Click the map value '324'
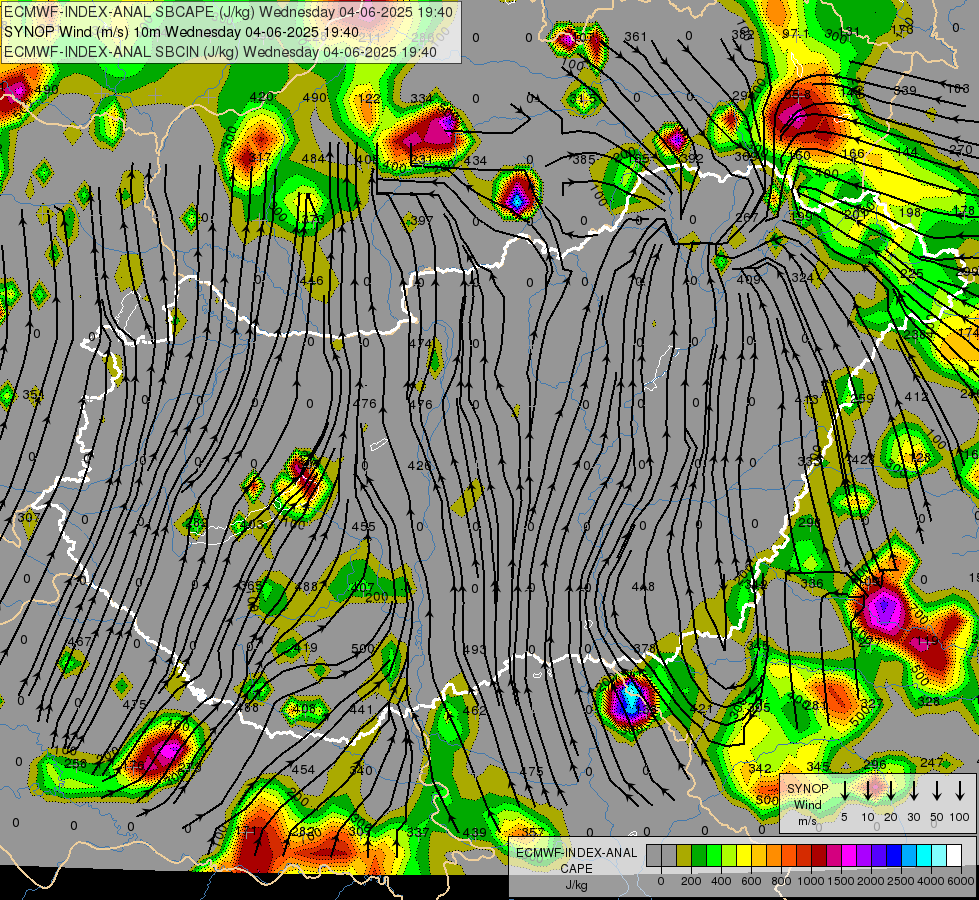The image size is (979, 900). click(x=802, y=277)
